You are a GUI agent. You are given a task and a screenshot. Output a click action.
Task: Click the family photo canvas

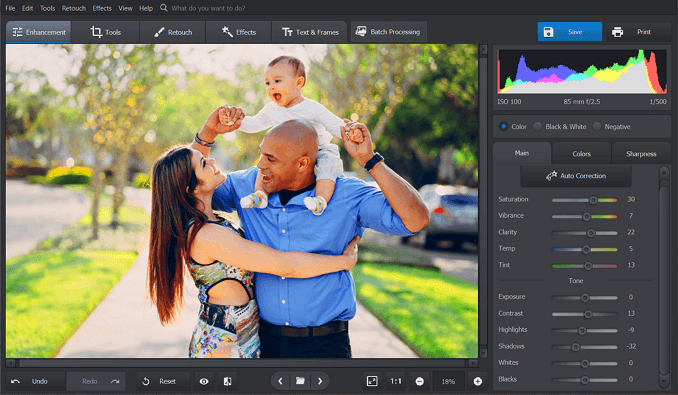tap(242, 201)
